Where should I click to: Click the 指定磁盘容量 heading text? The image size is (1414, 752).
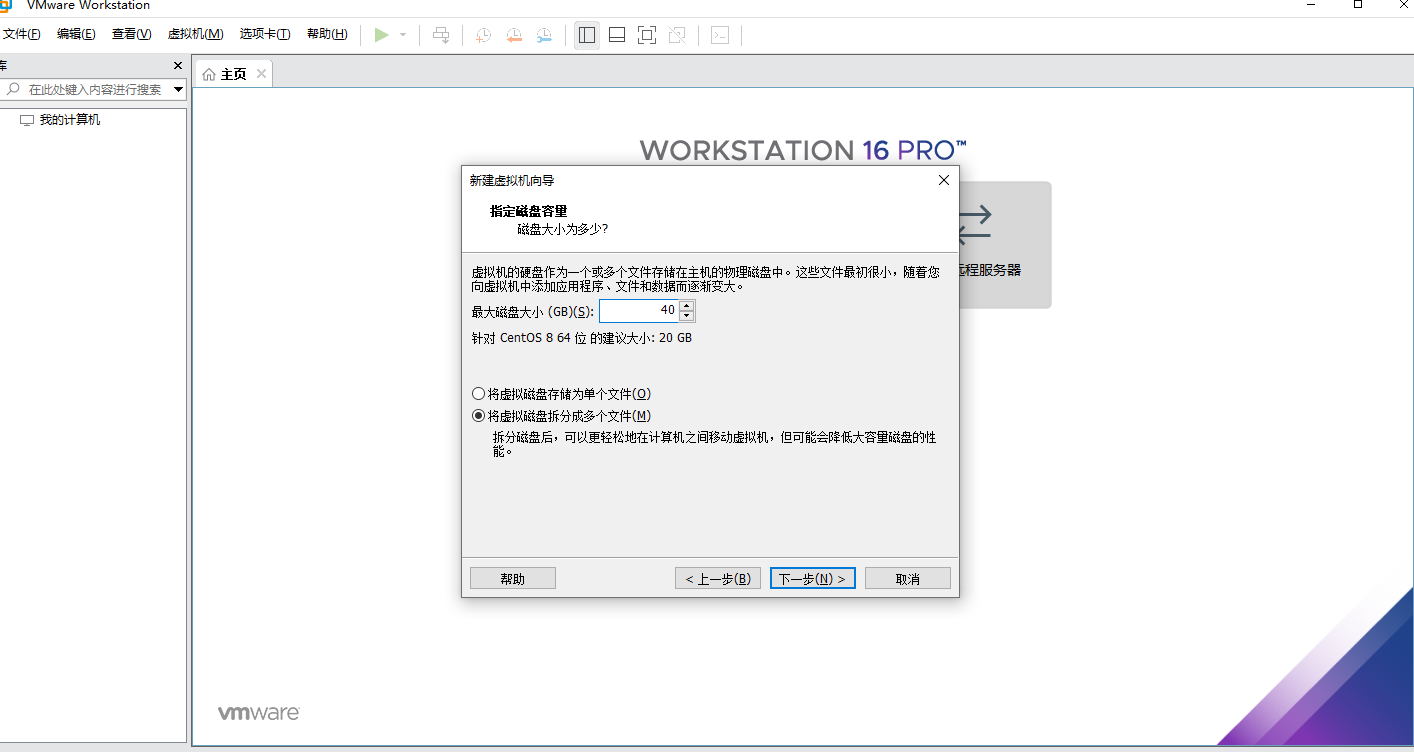[x=529, y=212]
